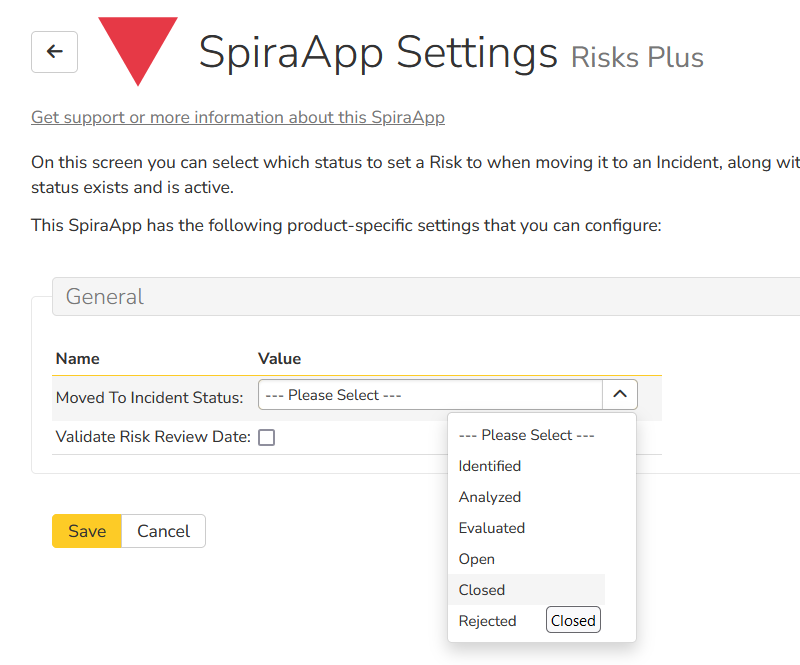Click the SpiraApp Settings page heading
Image resolution: width=800 pixels, height=665 pixels.
(378, 52)
